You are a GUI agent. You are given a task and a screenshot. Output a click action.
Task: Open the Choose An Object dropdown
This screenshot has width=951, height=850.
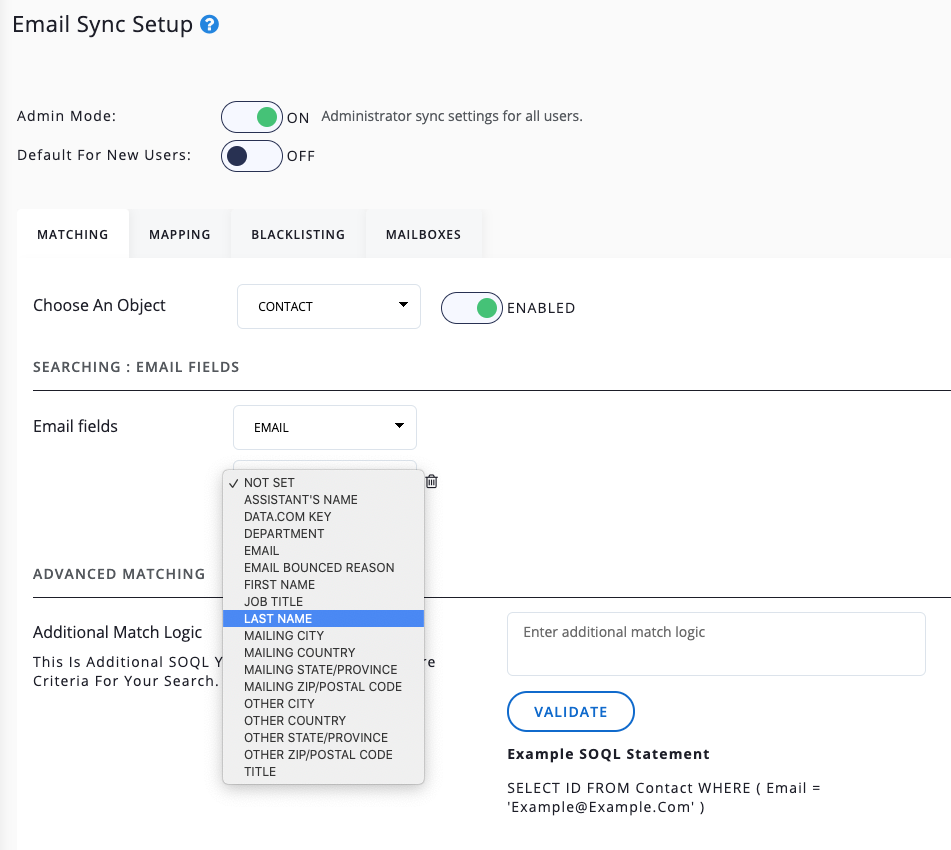pyautogui.click(x=328, y=306)
